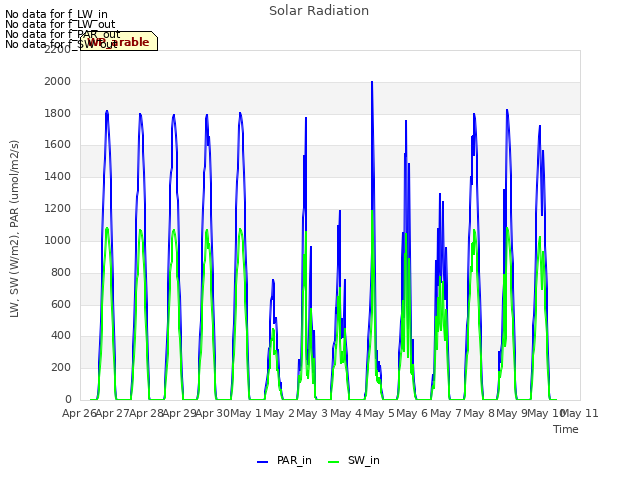The height and width of the screenshot is (480, 640).
Task: Click the 'No data for f_LW_out' message
Action: 60,24
